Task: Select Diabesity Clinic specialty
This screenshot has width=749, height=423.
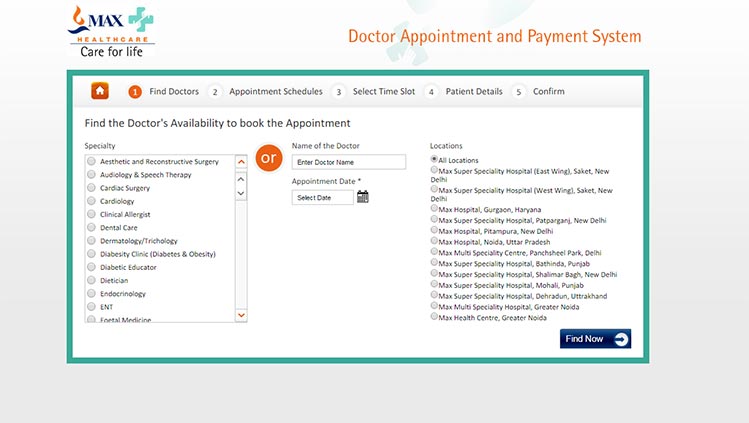Action: pos(91,254)
